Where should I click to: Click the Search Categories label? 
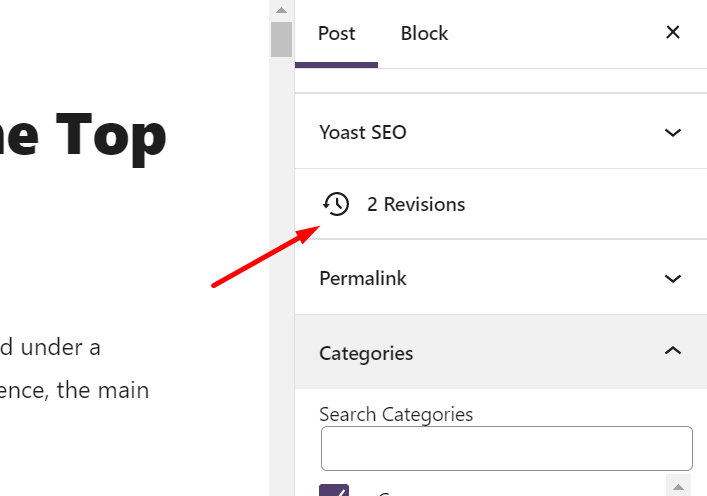click(x=396, y=414)
